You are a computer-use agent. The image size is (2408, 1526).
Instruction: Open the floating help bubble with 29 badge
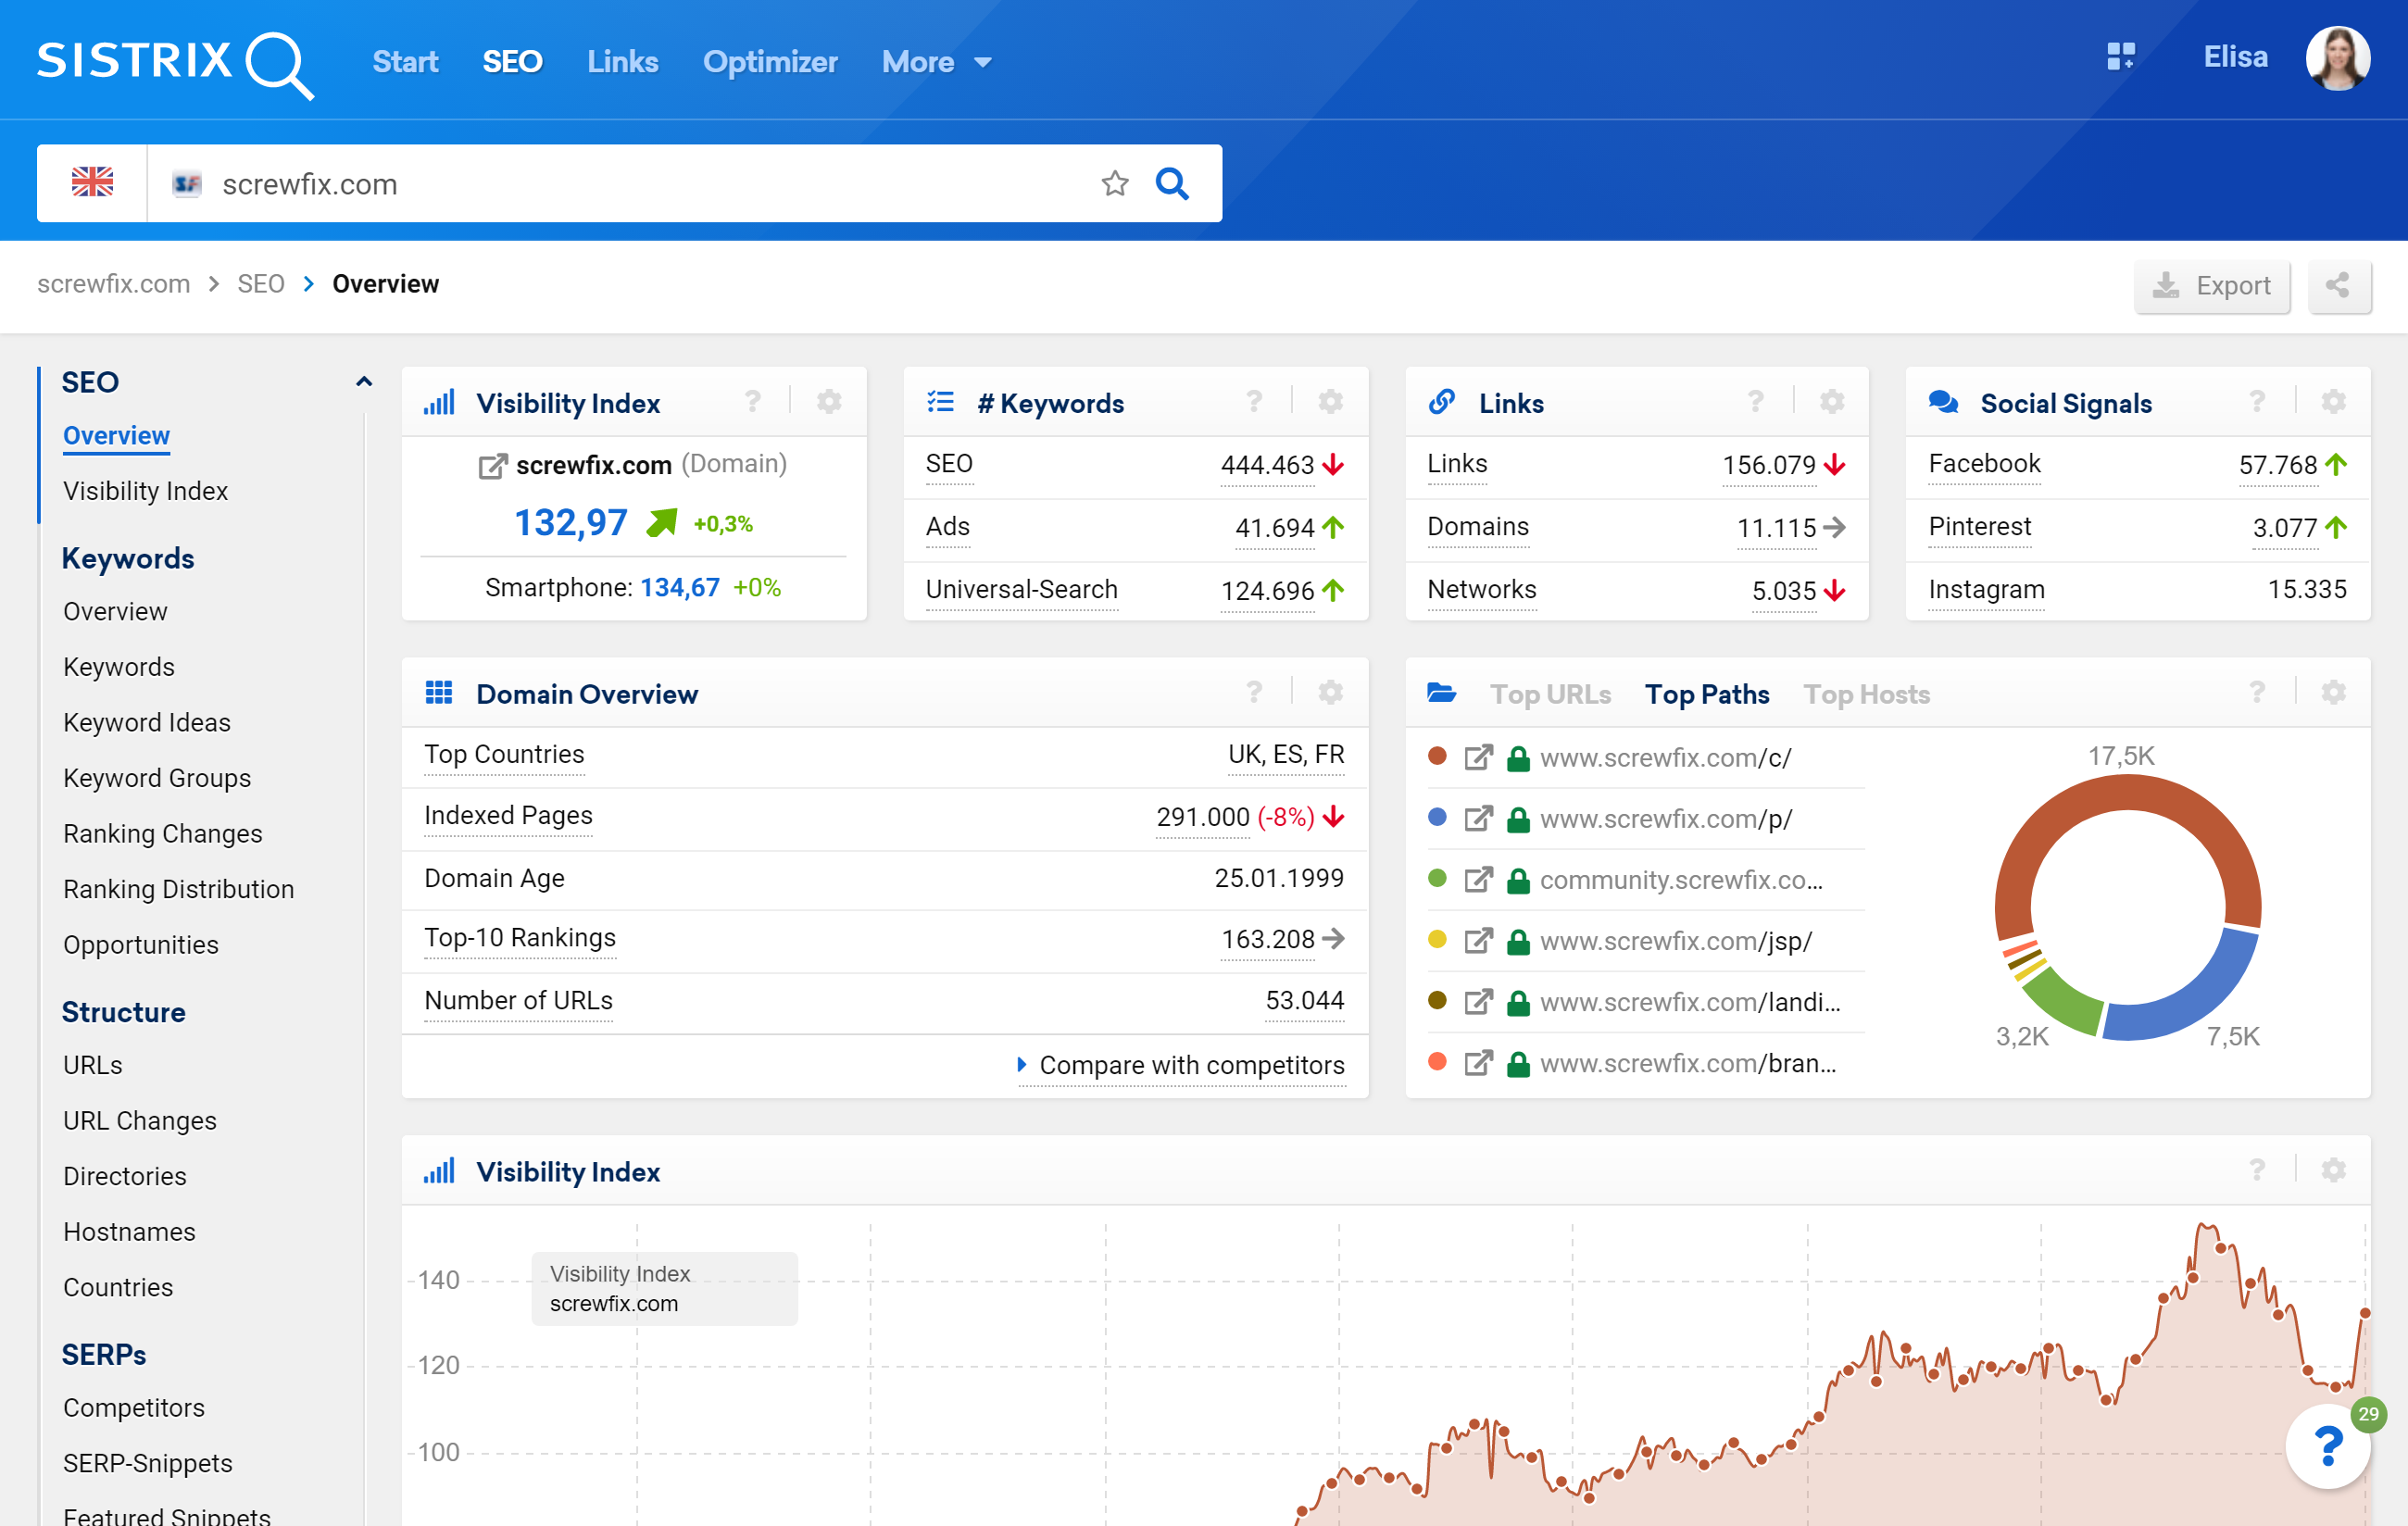(x=2328, y=1446)
